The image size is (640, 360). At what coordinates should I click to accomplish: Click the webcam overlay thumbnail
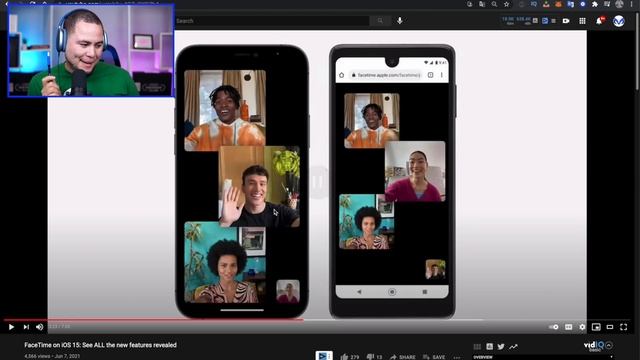tap(91, 50)
